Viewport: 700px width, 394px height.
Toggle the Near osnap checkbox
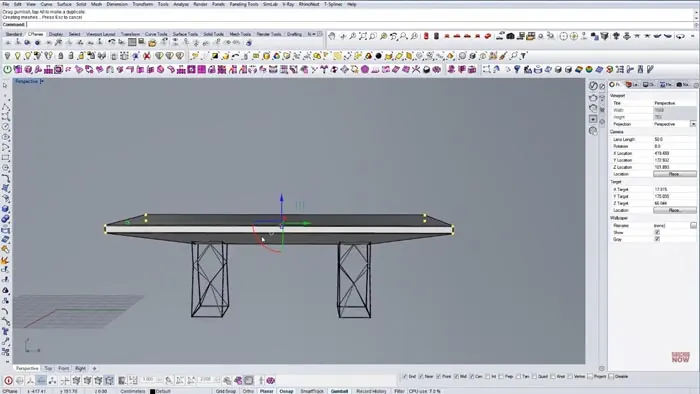pos(421,377)
